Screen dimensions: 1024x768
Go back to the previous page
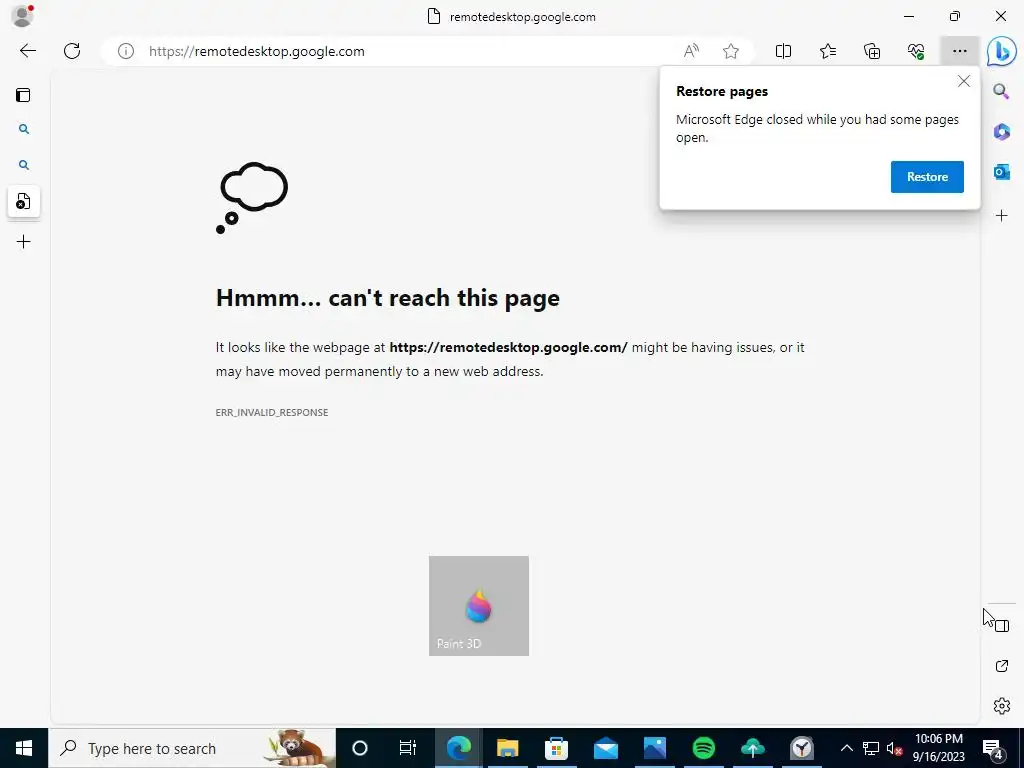(x=27, y=51)
